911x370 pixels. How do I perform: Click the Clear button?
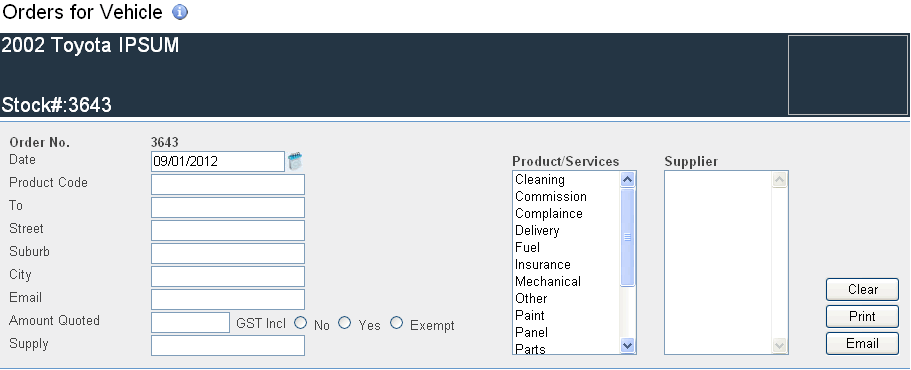[x=862, y=289]
